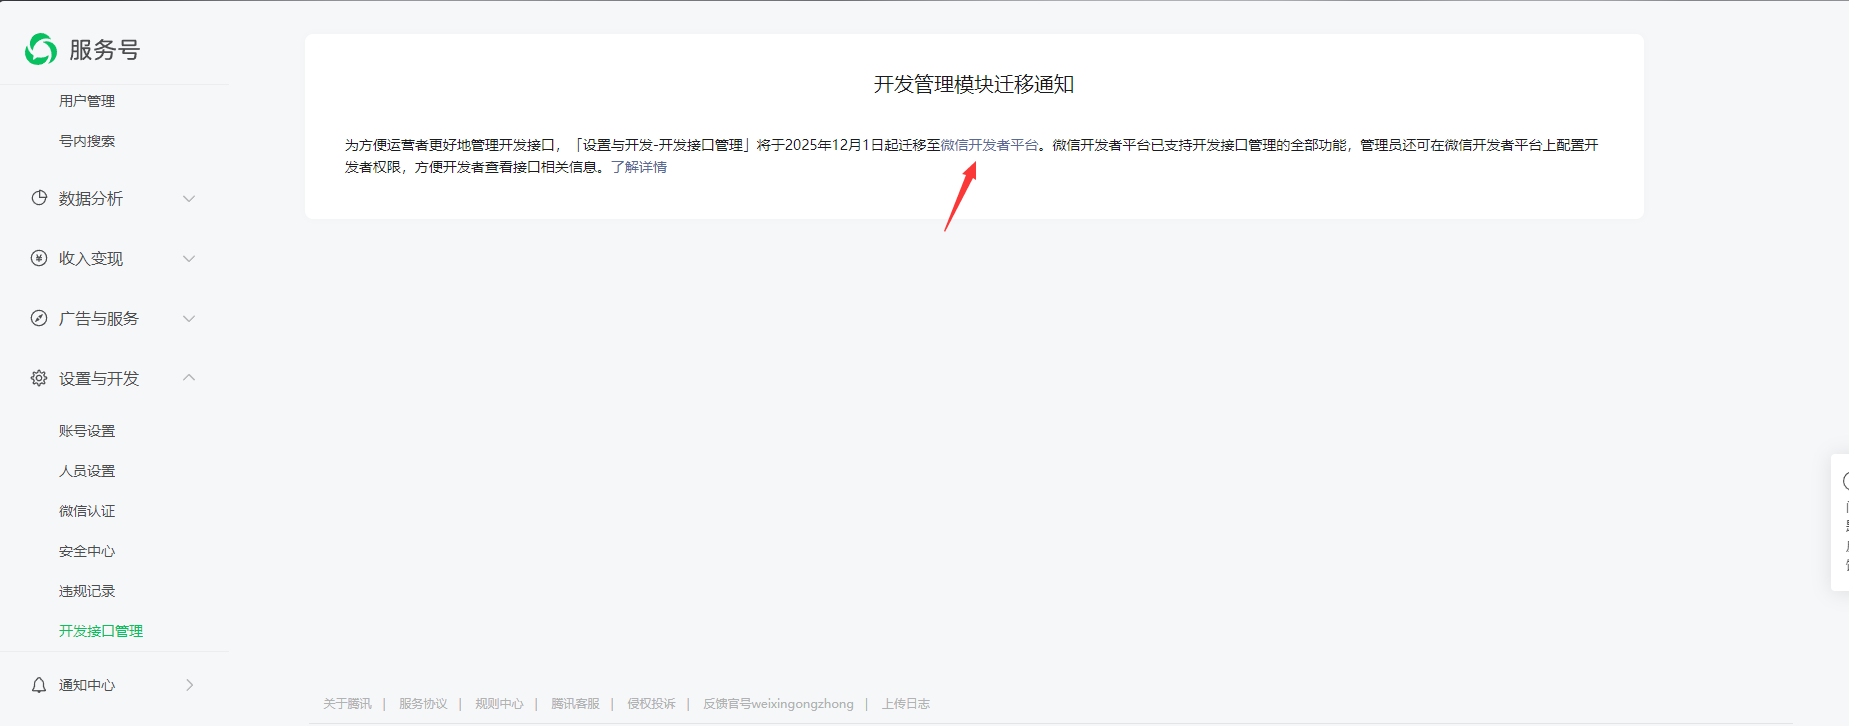The height and width of the screenshot is (726, 1849).
Task: Open the 通知中心 arrow
Action: coord(190,685)
